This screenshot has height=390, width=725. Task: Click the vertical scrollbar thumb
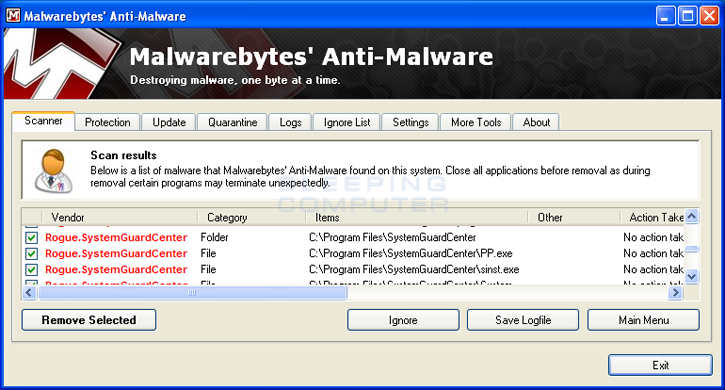coord(692,249)
